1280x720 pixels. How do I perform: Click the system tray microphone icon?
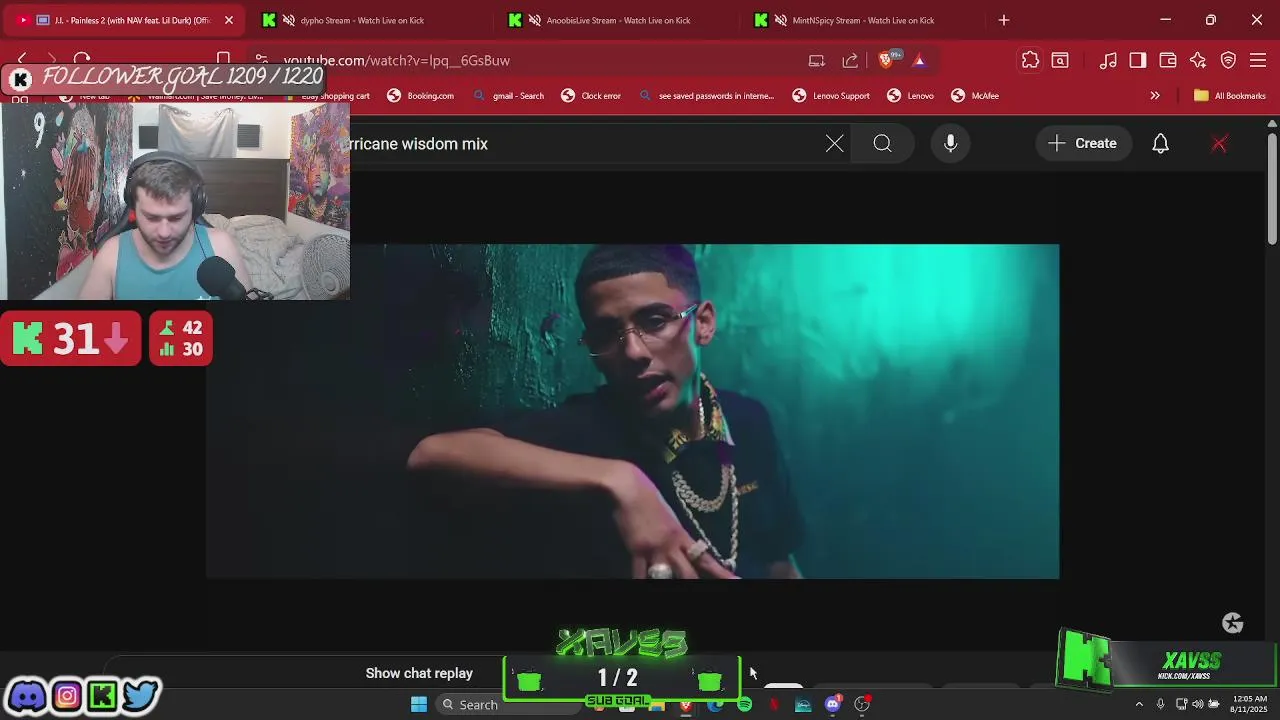(x=1160, y=704)
